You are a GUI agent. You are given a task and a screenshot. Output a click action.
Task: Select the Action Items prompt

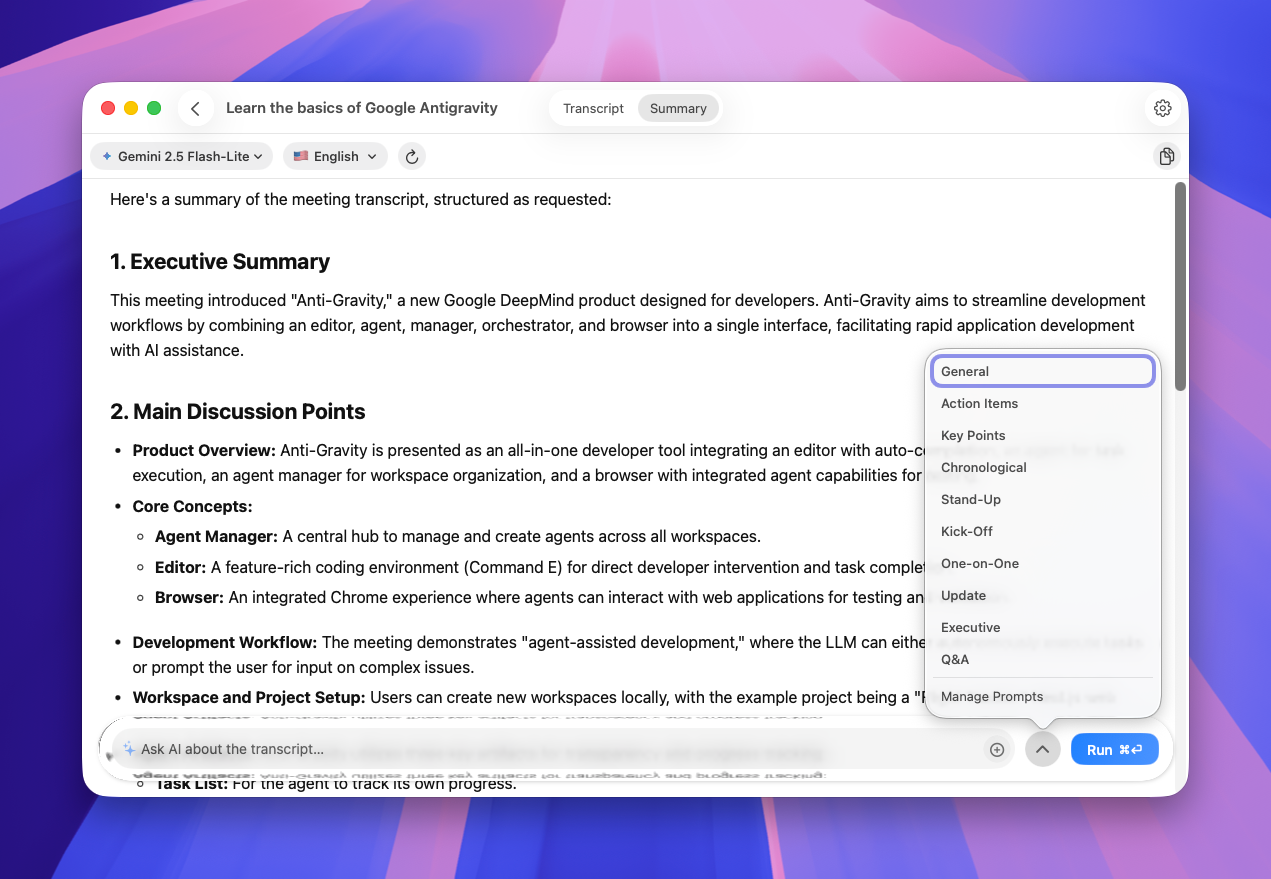pyautogui.click(x=979, y=404)
